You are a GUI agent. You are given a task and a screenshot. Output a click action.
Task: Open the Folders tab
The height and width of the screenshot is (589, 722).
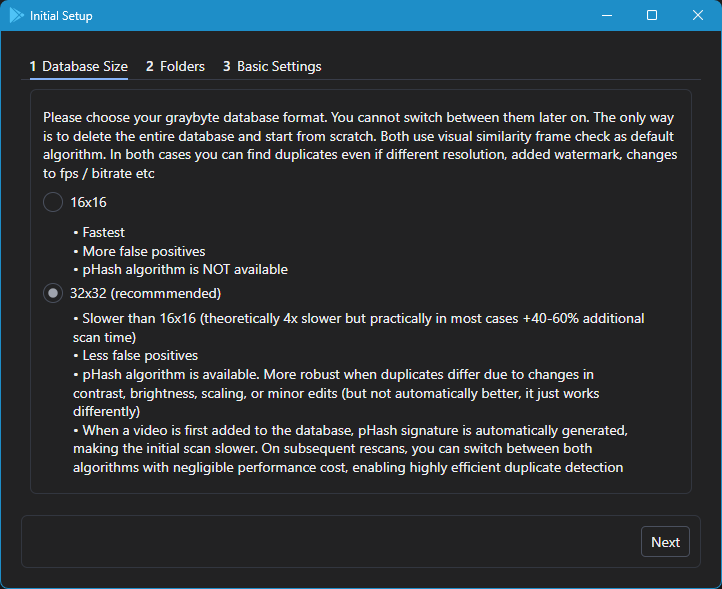[175, 66]
